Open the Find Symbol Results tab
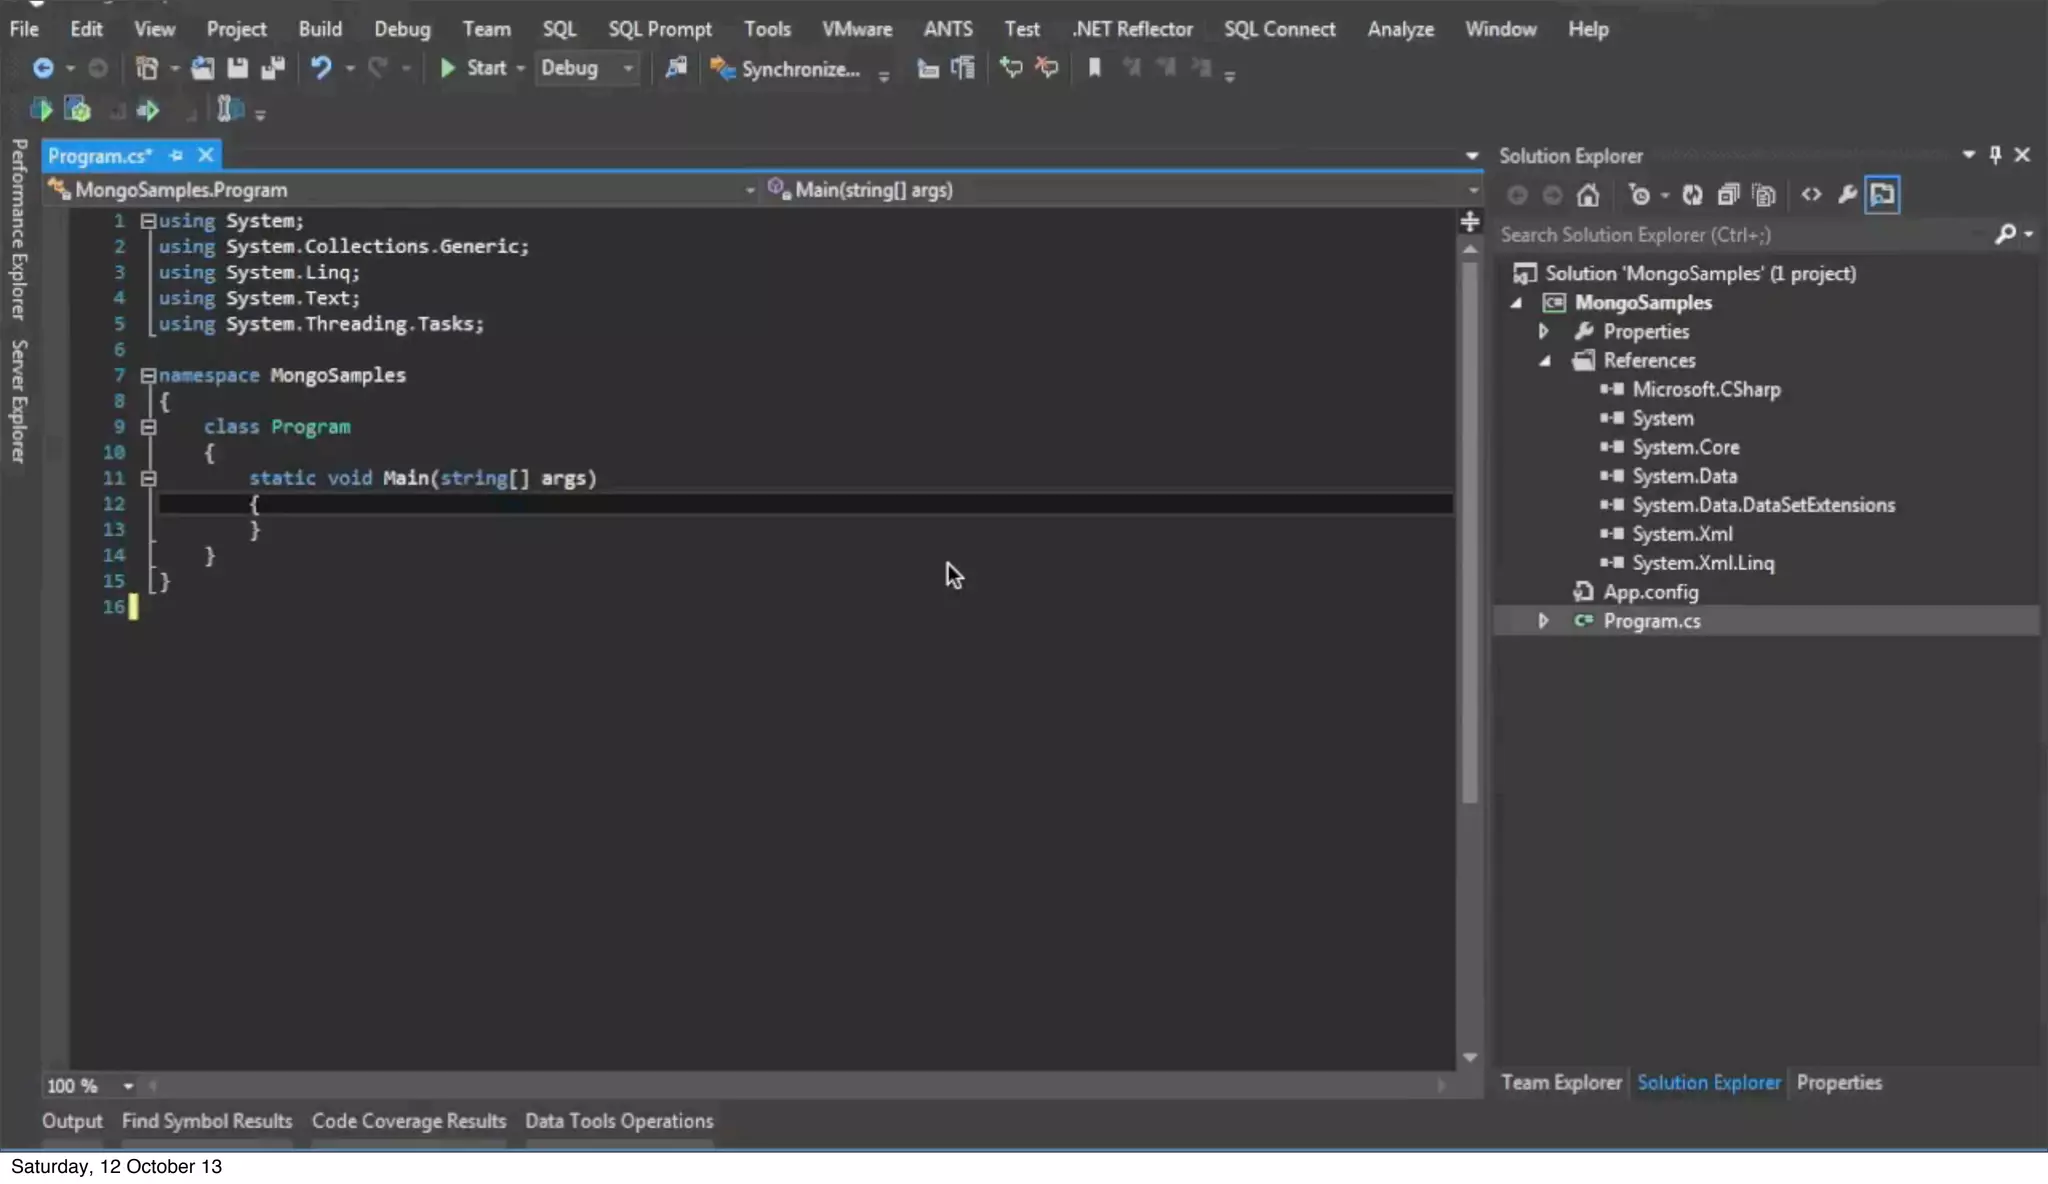This screenshot has width=2048, height=1184. click(207, 1122)
